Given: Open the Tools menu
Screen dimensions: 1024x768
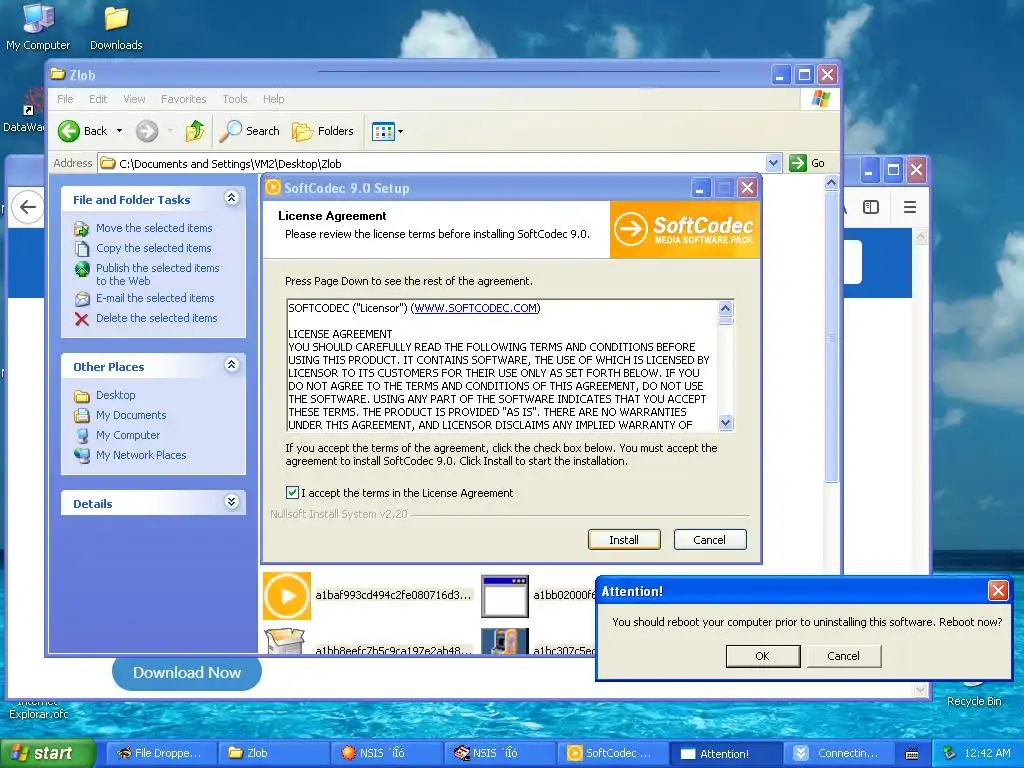Looking at the screenshot, I should [234, 99].
